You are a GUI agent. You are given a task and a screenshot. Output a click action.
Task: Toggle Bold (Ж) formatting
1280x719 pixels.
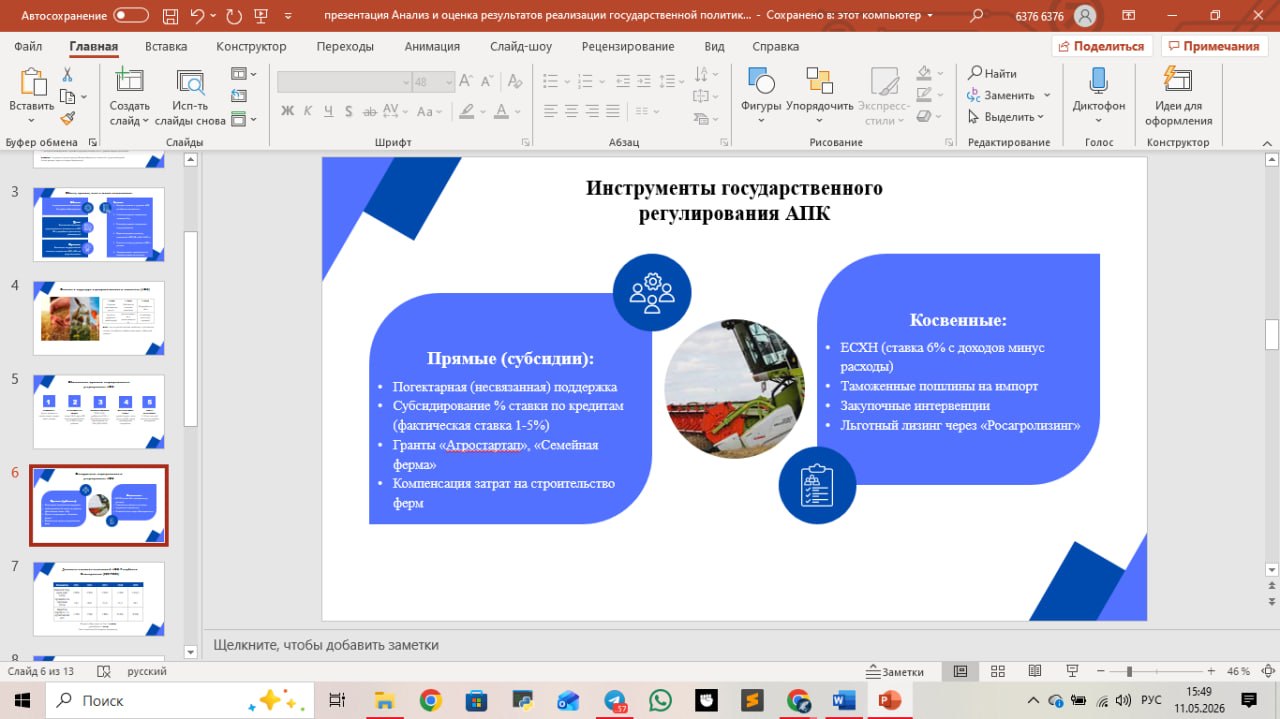tap(287, 111)
